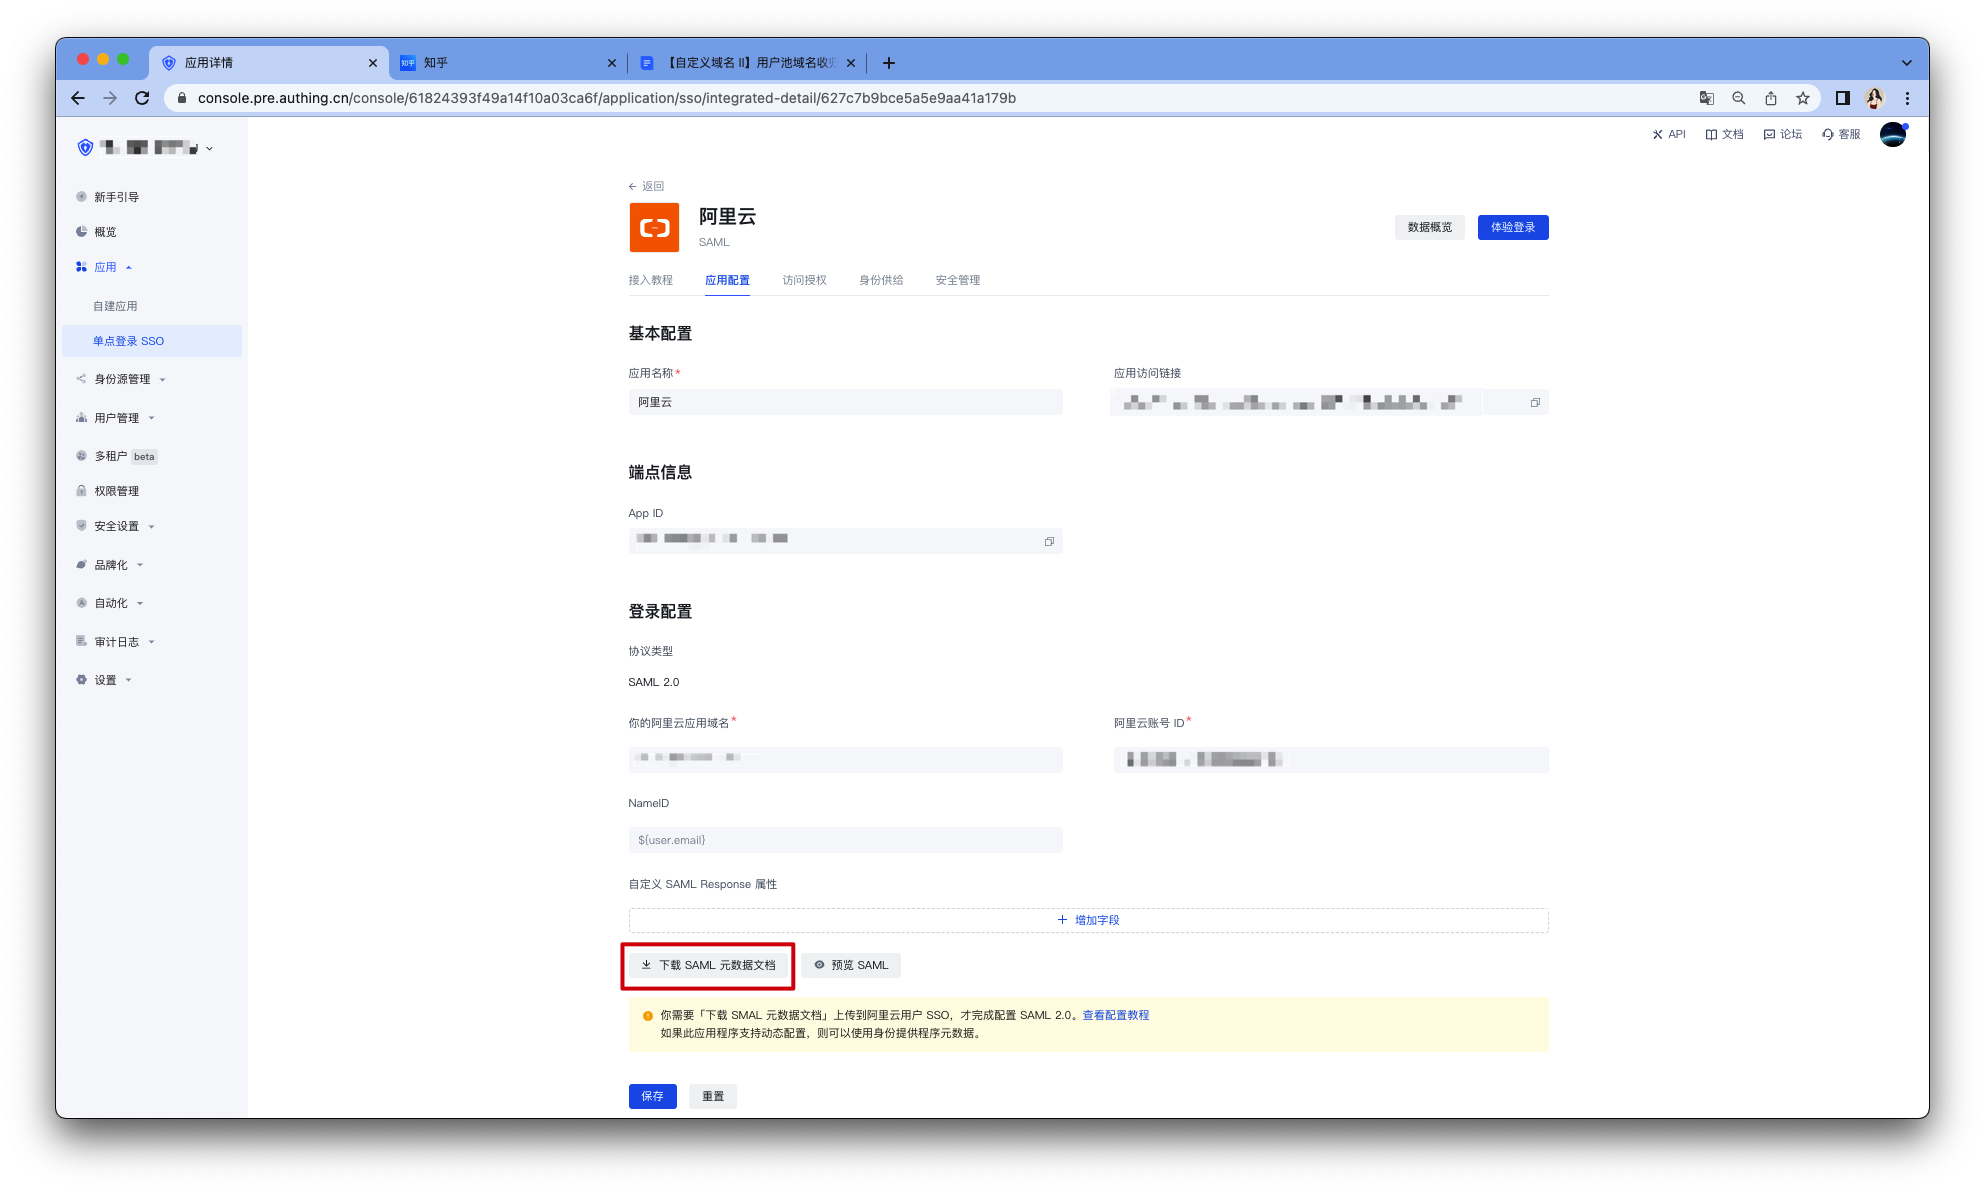Copy the application access link
The width and height of the screenshot is (1985, 1192).
coord(1535,403)
